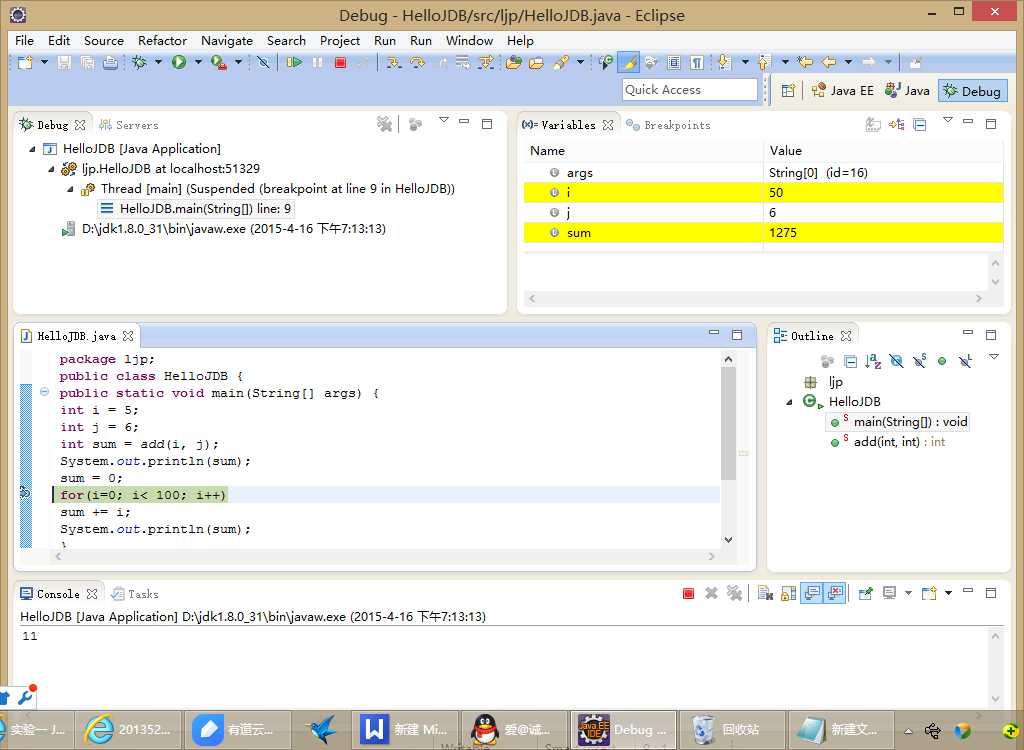Click the Step Into icon
This screenshot has height=750, width=1024.
point(394,62)
